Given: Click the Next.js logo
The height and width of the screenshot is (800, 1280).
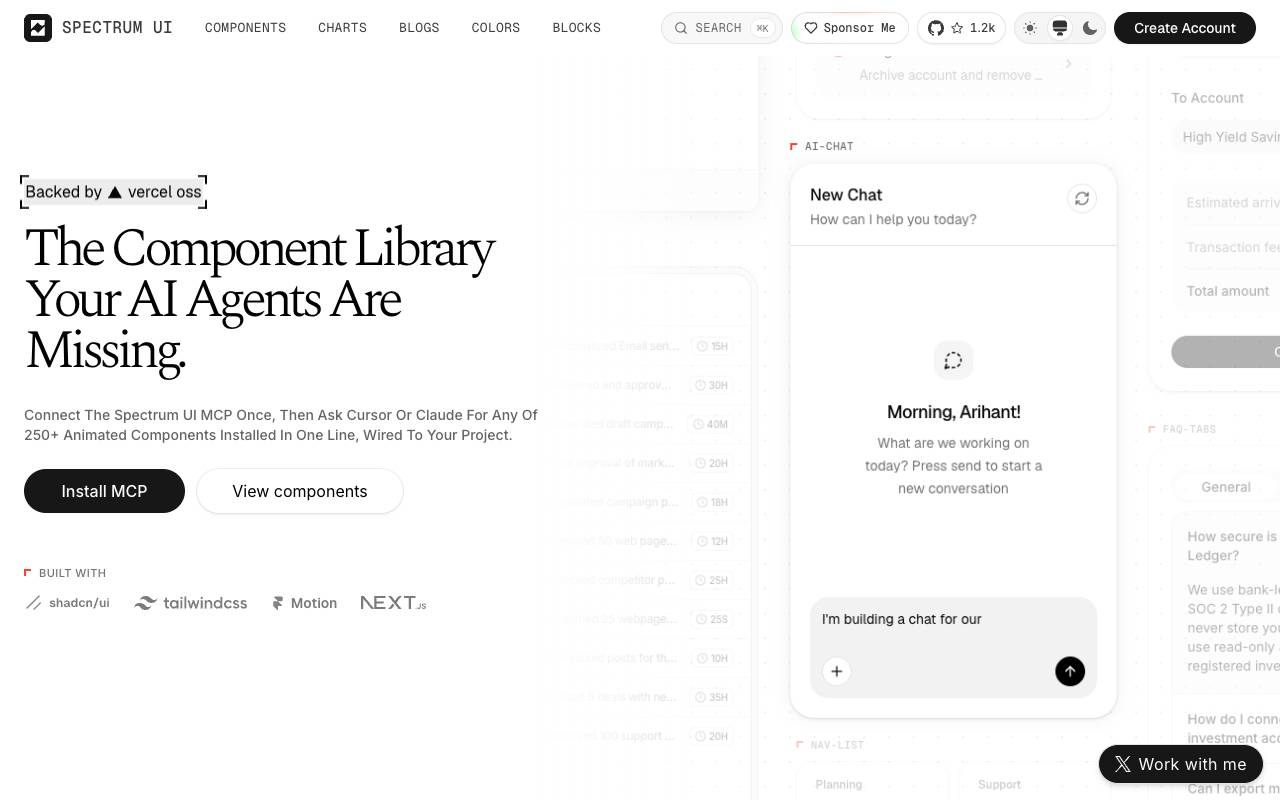Looking at the screenshot, I should pyautogui.click(x=393, y=603).
